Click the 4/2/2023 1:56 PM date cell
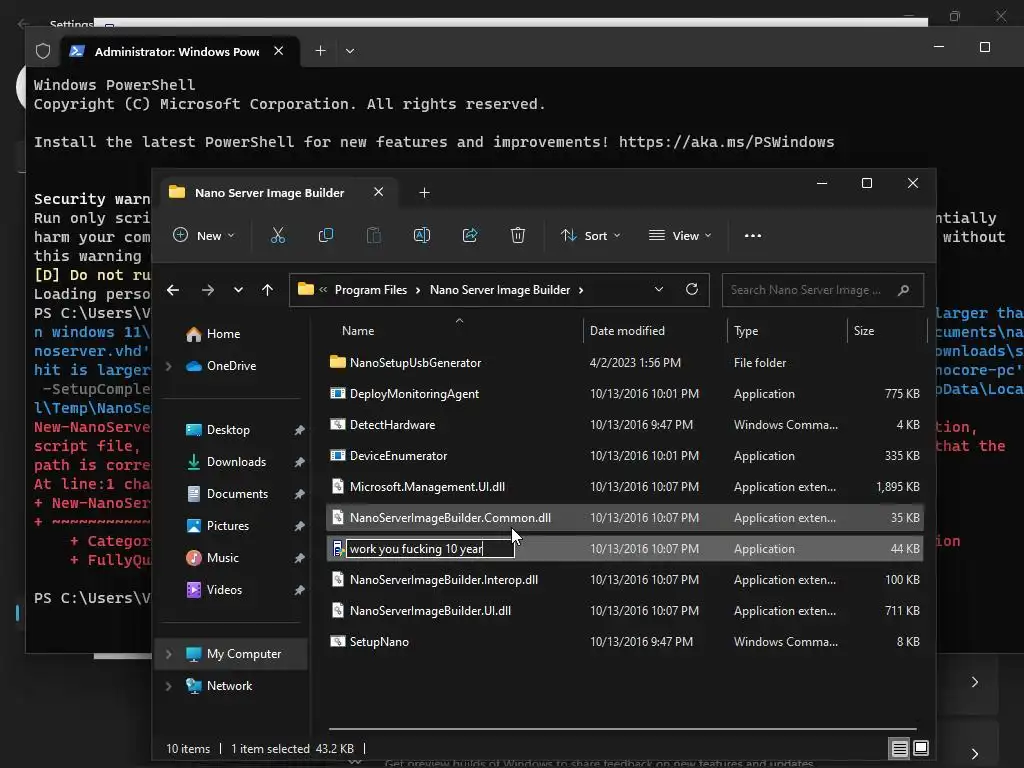Image resolution: width=1024 pixels, height=768 pixels. pyautogui.click(x=635, y=362)
